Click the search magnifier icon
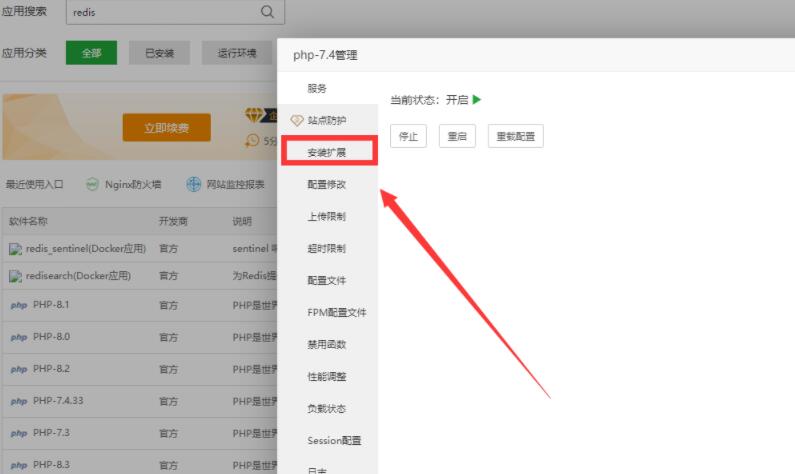Viewport: 795px width, 474px height. pos(267,12)
